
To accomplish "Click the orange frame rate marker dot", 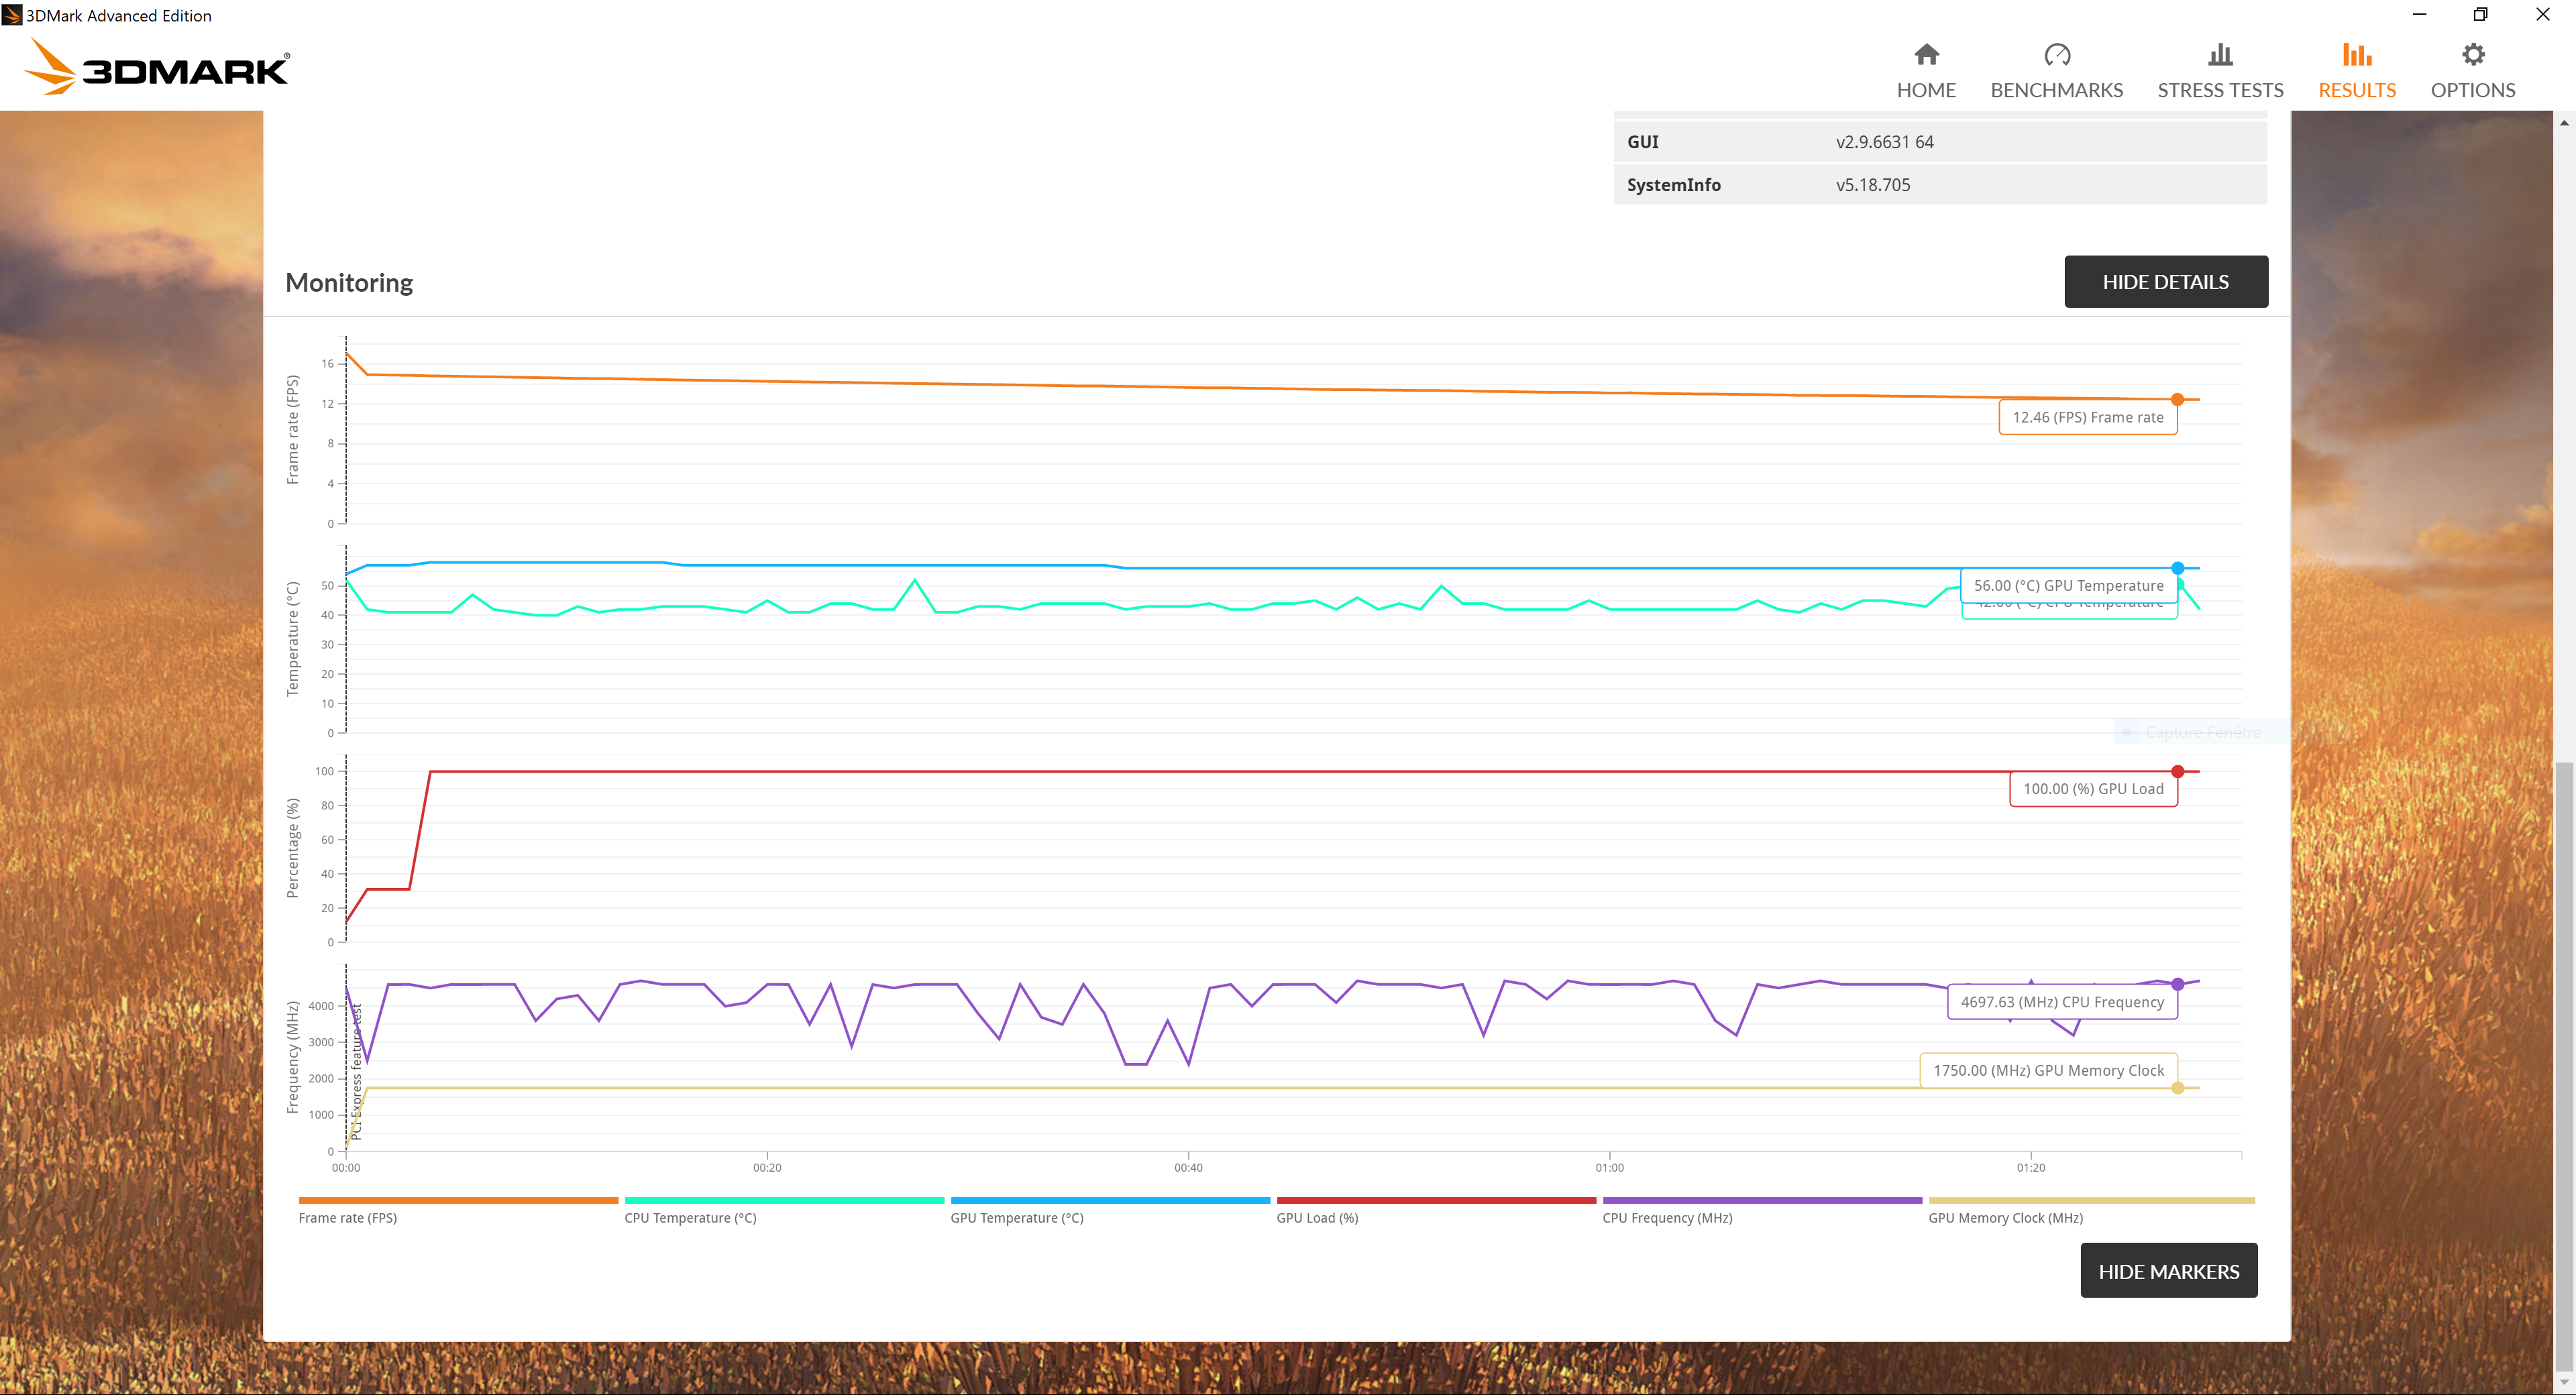I will (2177, 400).
